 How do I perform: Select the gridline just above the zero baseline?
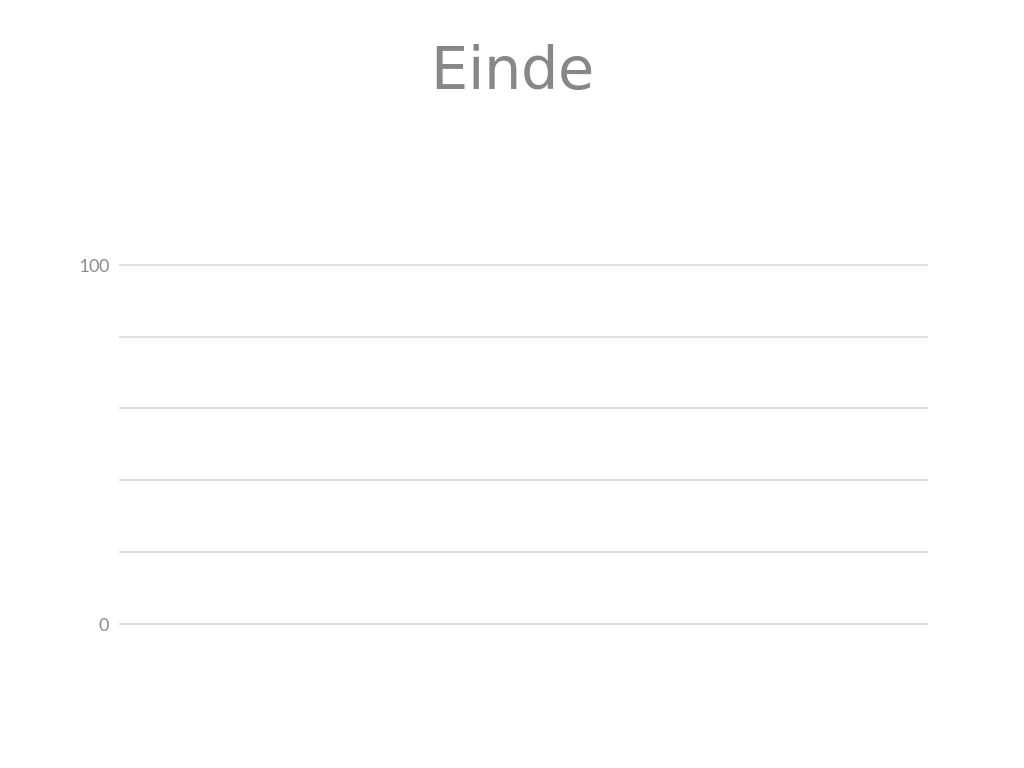[523, 552]
